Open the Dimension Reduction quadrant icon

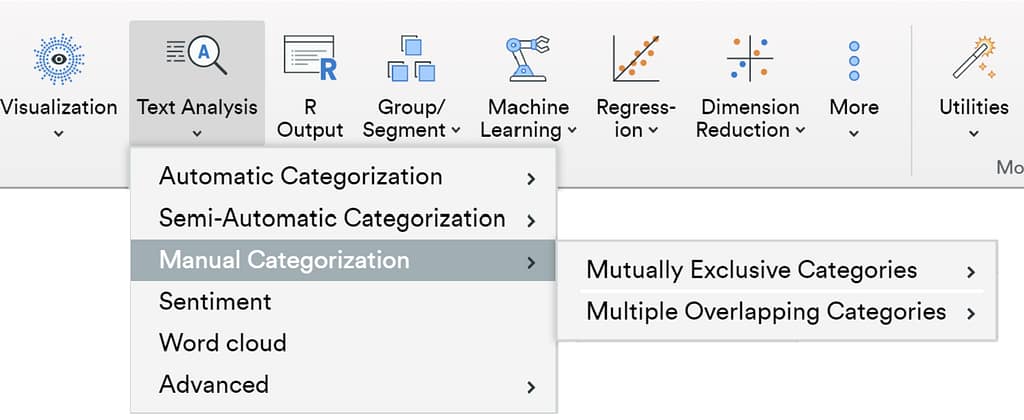pyautogui.click(x=750, y=59)
